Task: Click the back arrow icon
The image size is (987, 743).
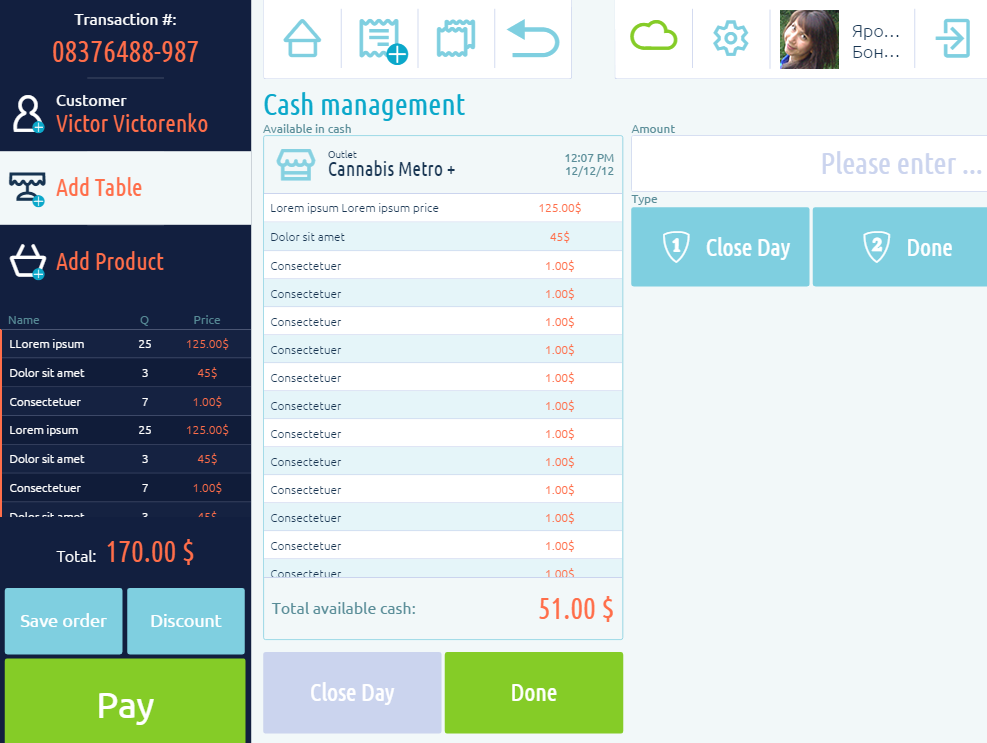Action: [533, 39]
